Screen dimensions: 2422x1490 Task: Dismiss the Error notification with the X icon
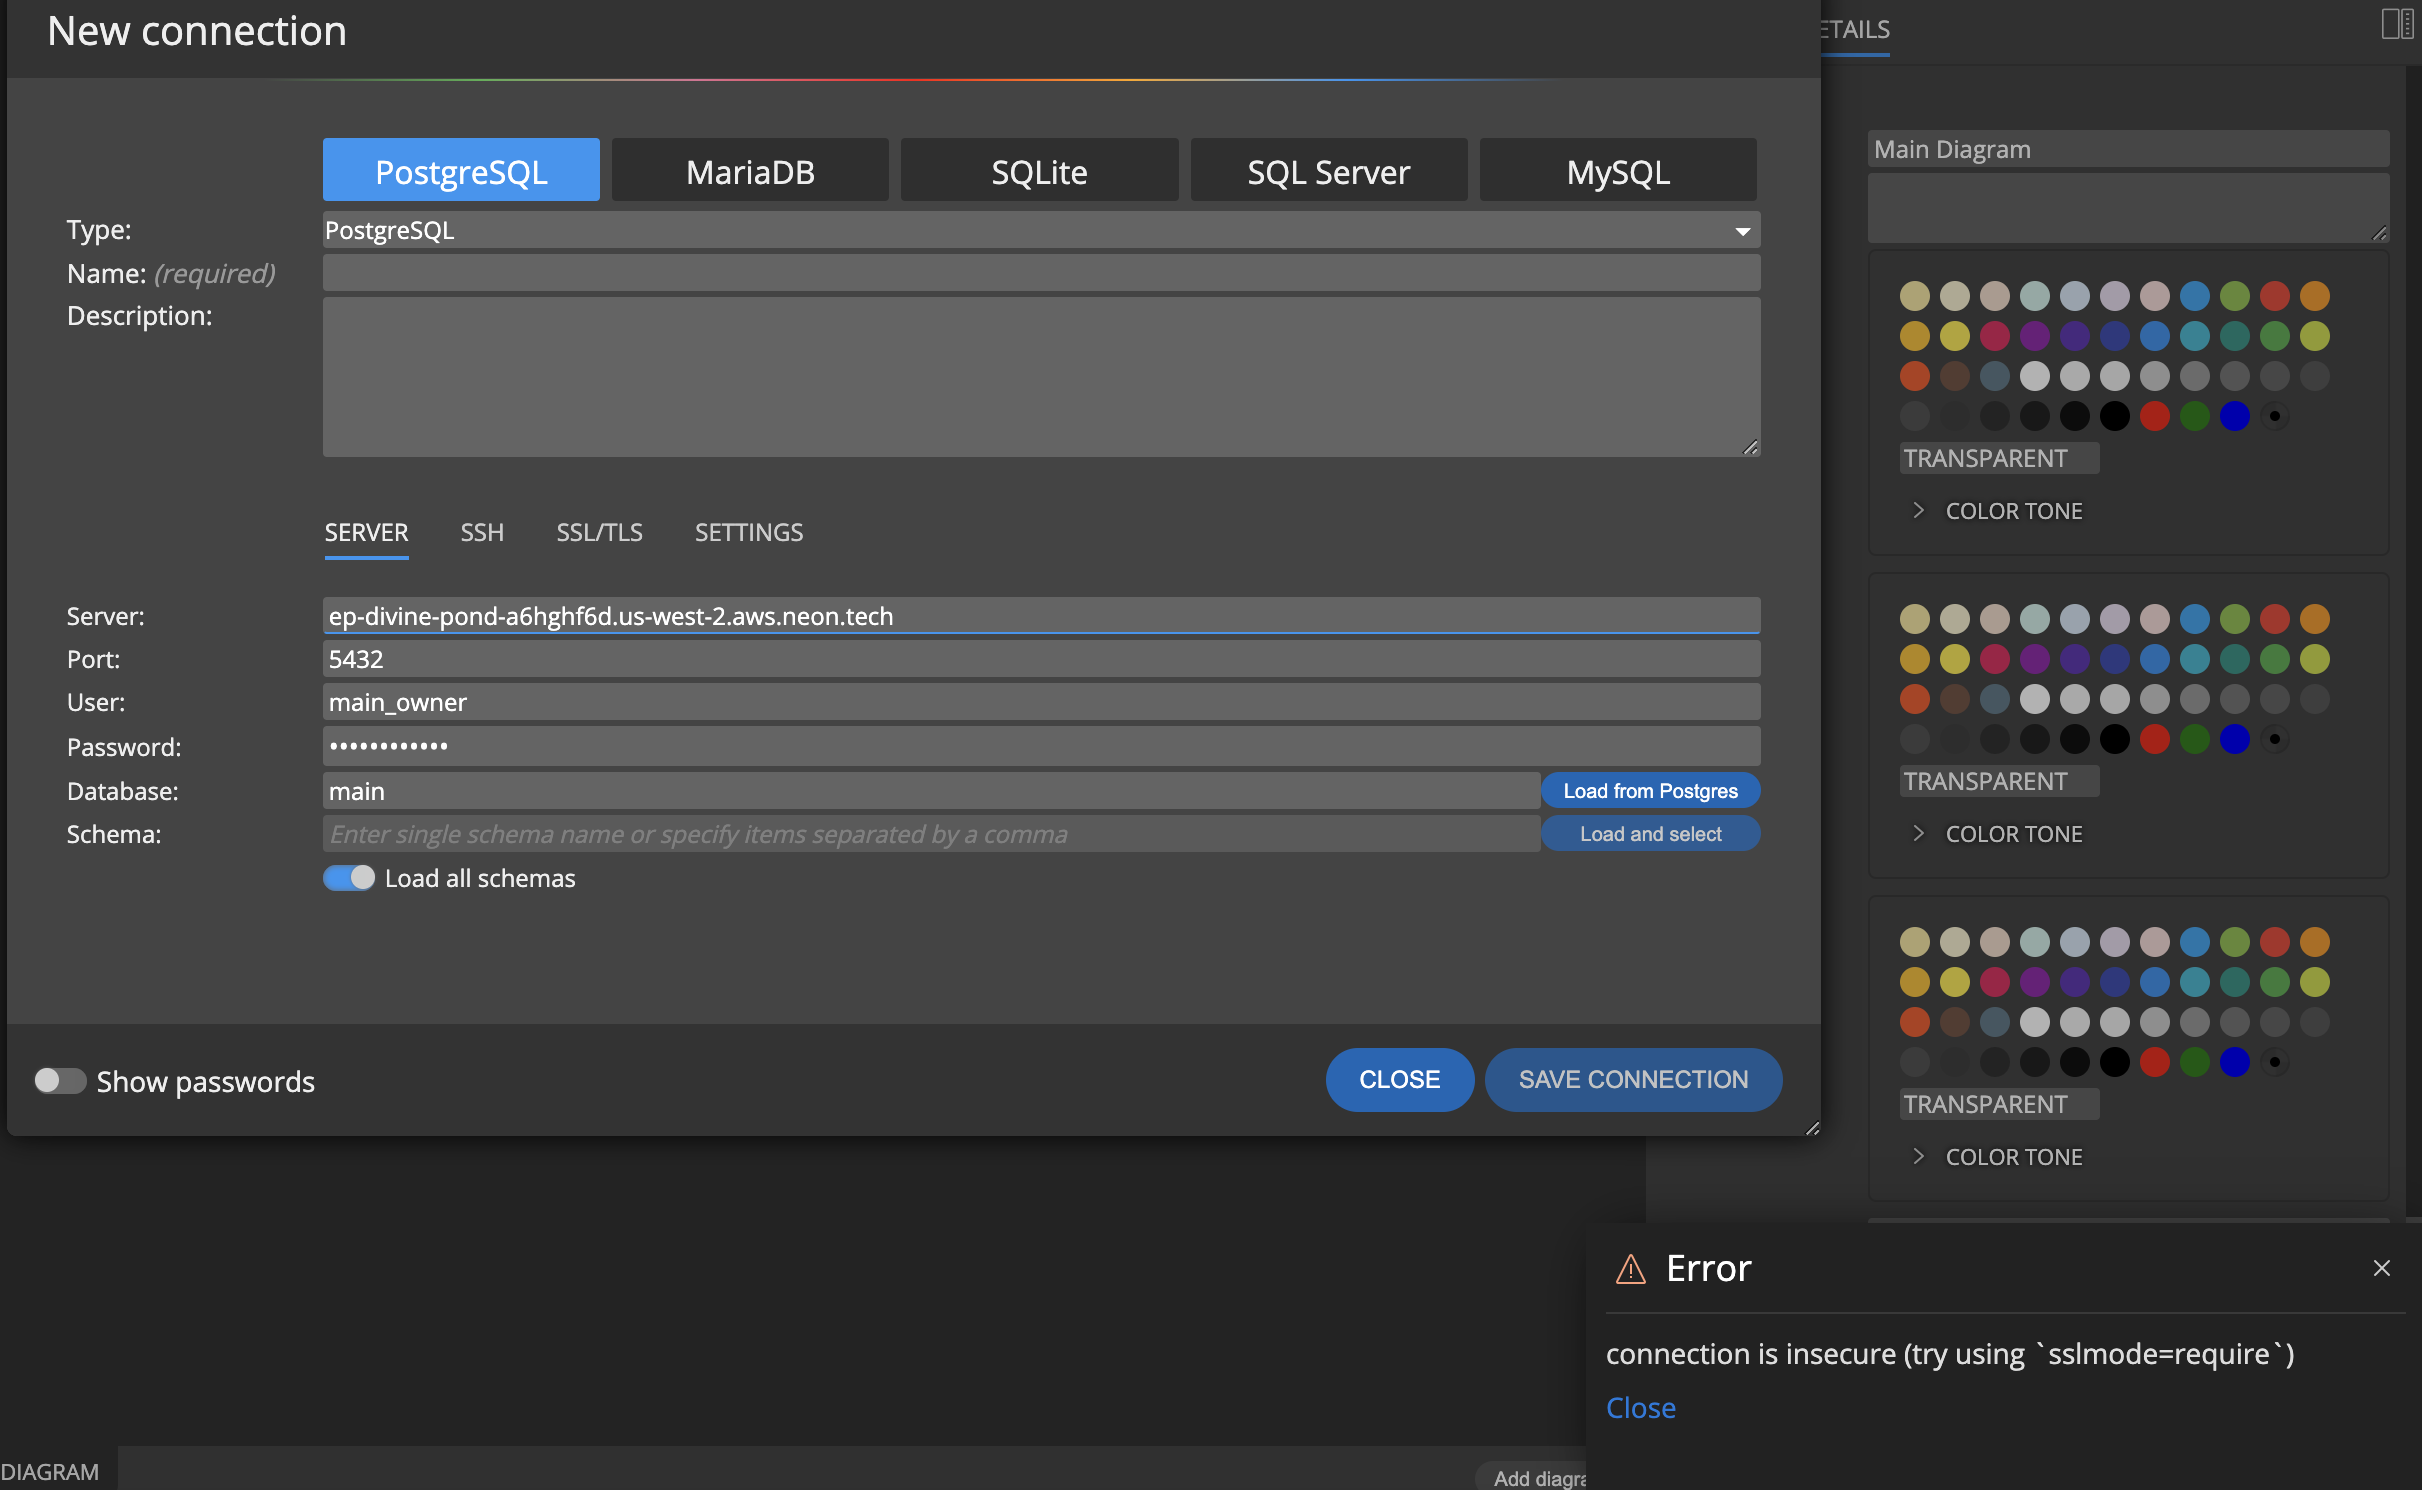coord(2382,1268)
